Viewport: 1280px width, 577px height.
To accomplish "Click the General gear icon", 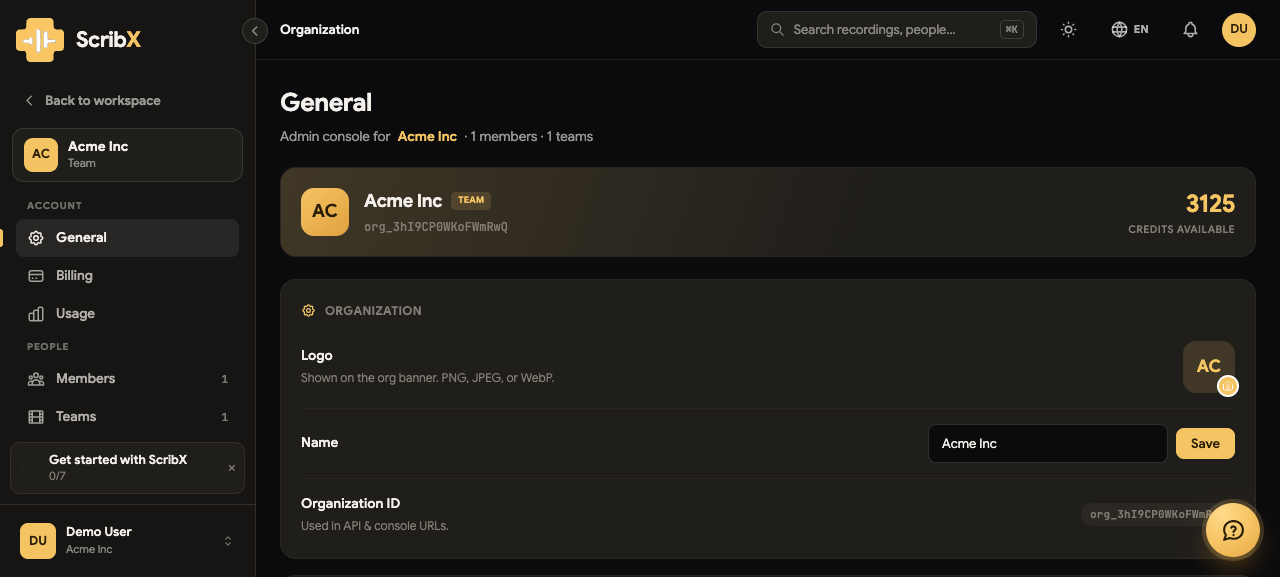I will (x=36, y=238).
